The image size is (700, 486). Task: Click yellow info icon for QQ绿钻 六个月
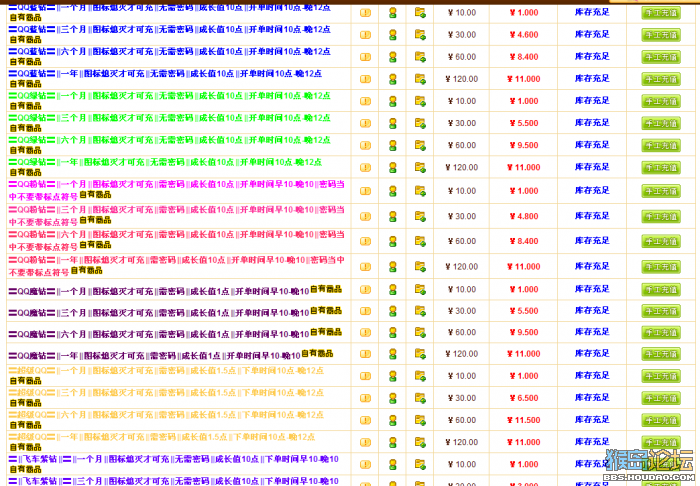pyautogui.click(x=365, y=145)
